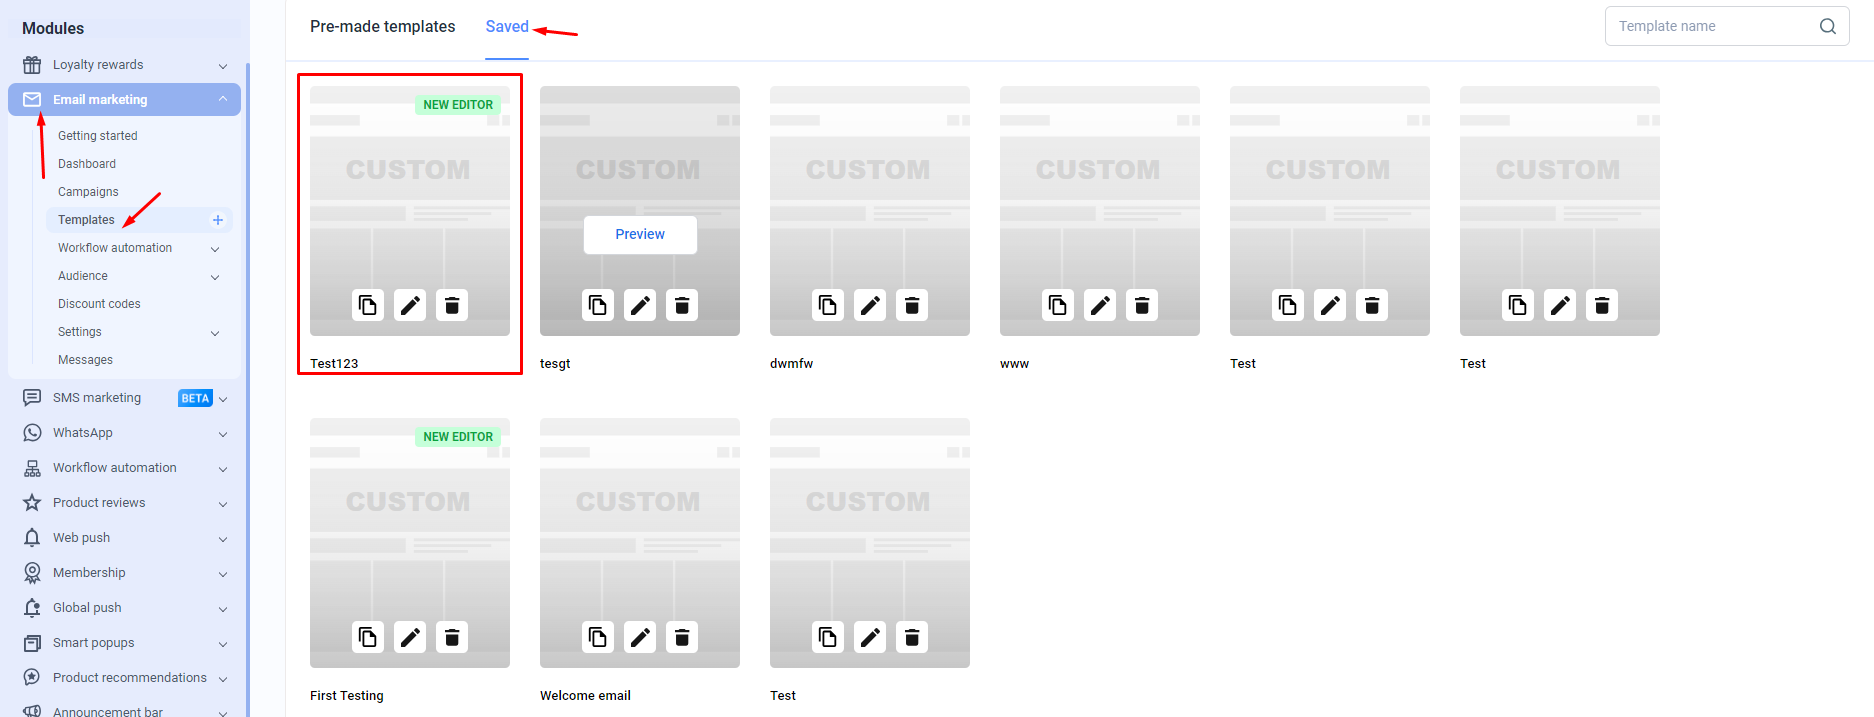Expand the Audience submenu

click(215, 277)
